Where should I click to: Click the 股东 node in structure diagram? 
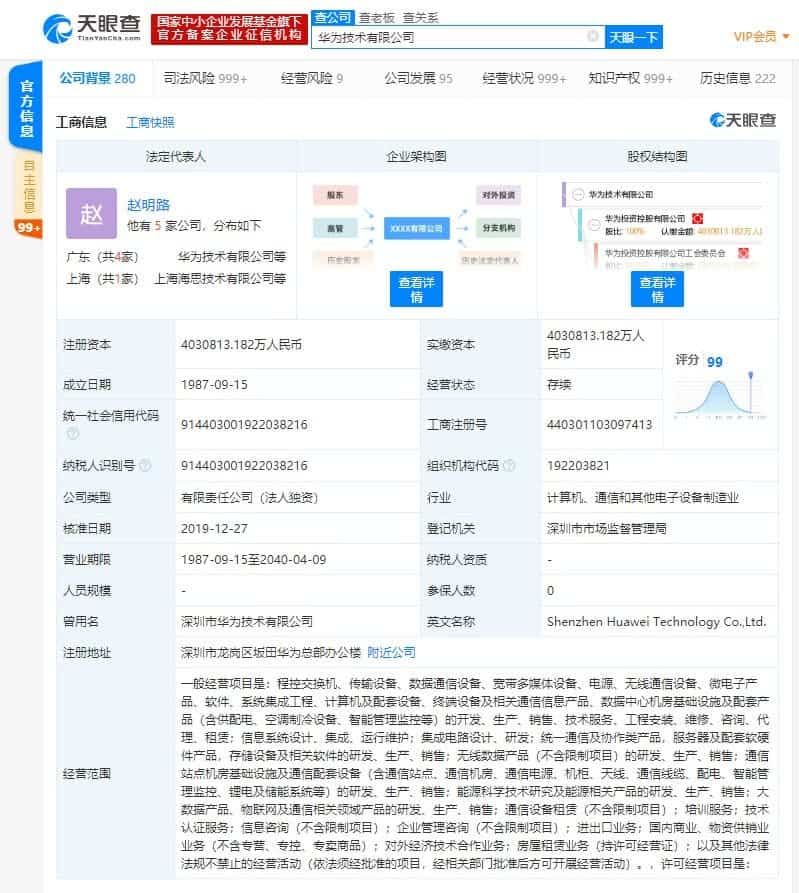click(x=335, y=195)
